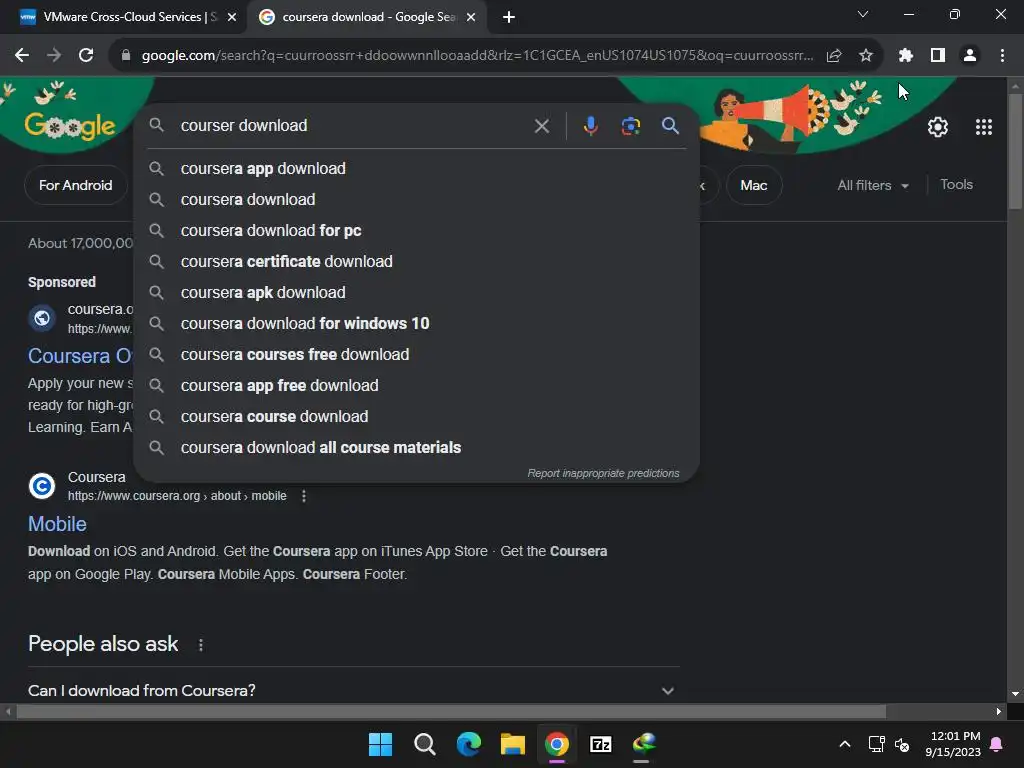Start voice search with the microphone
This screenshot has height=768, width=1024.
590,125
